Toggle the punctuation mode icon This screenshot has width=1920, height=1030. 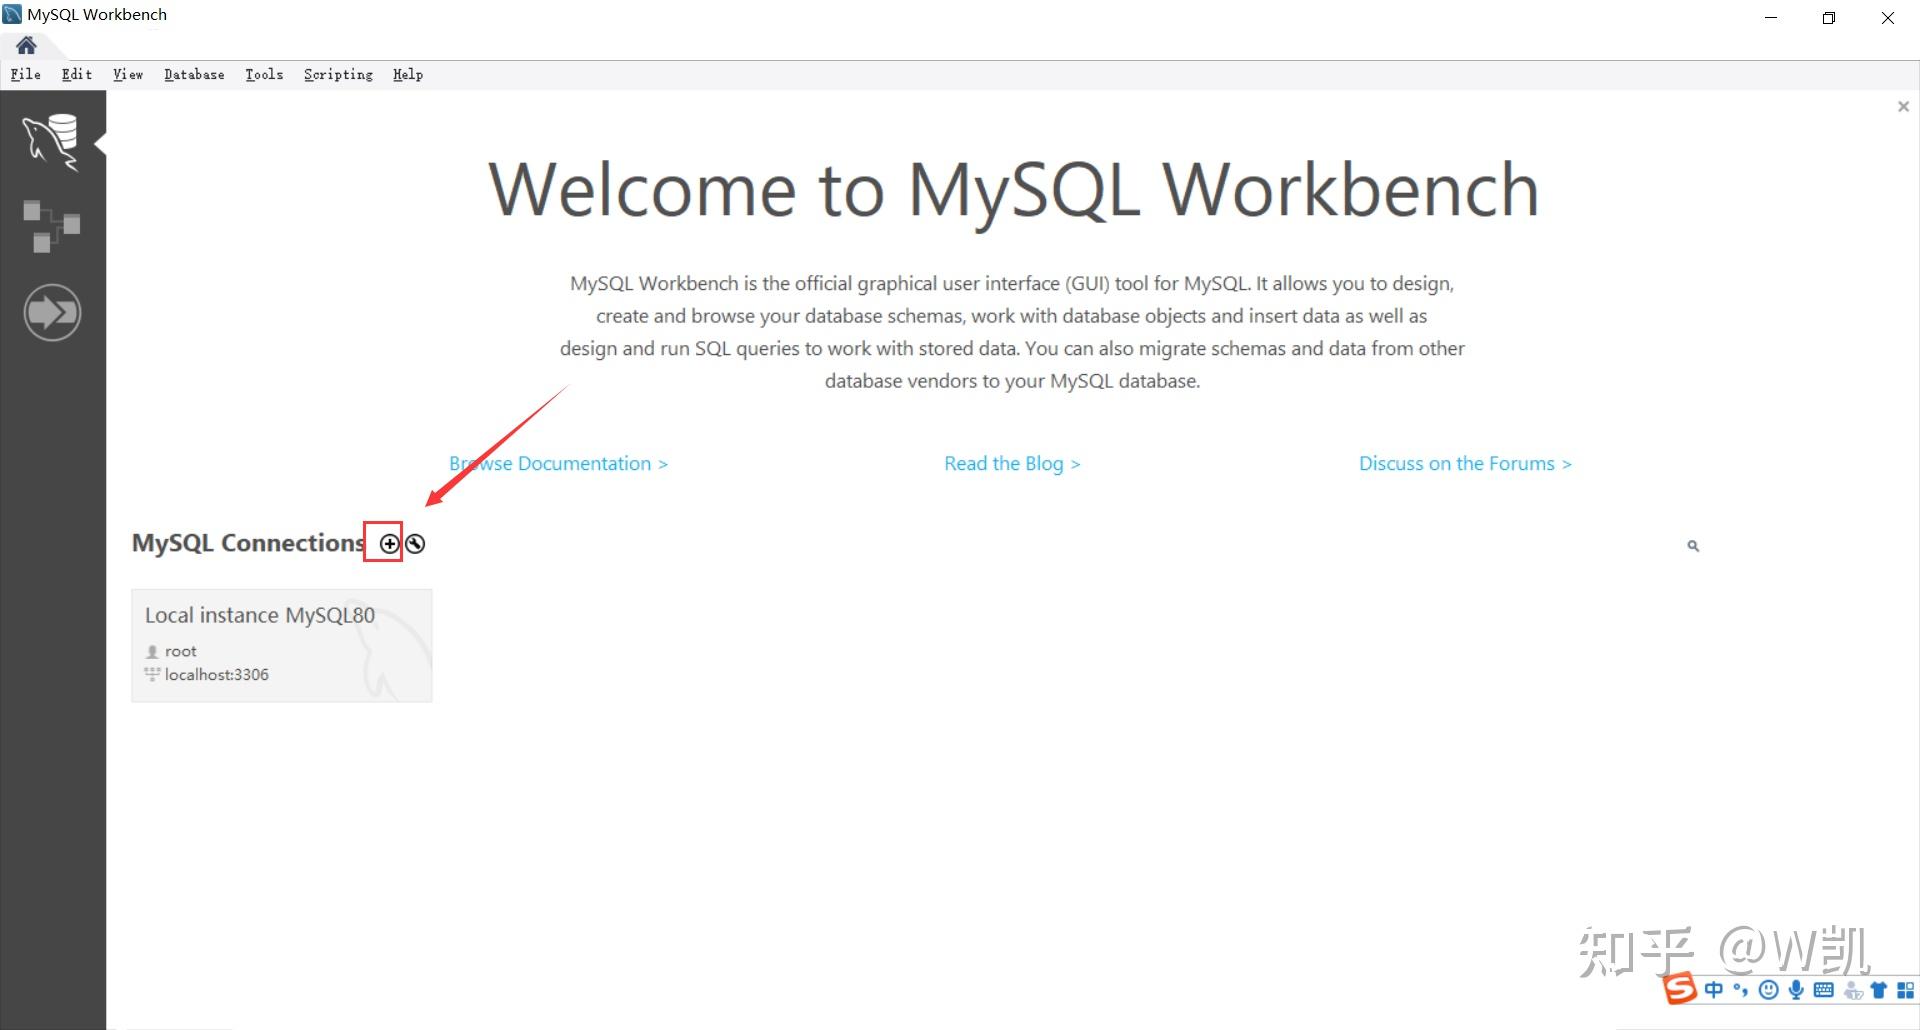click(x=1741, y=990)
